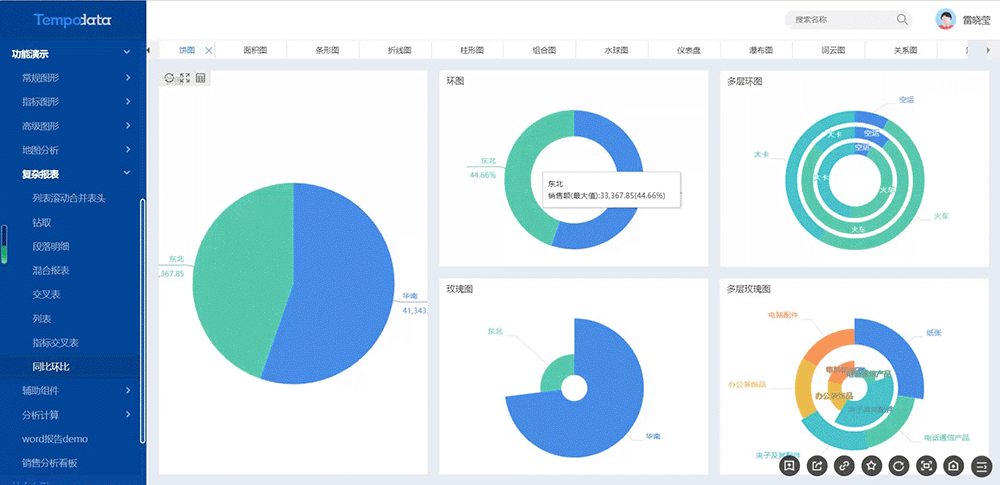Click the 东北 label beside 环图 donut

click(489, 161)
